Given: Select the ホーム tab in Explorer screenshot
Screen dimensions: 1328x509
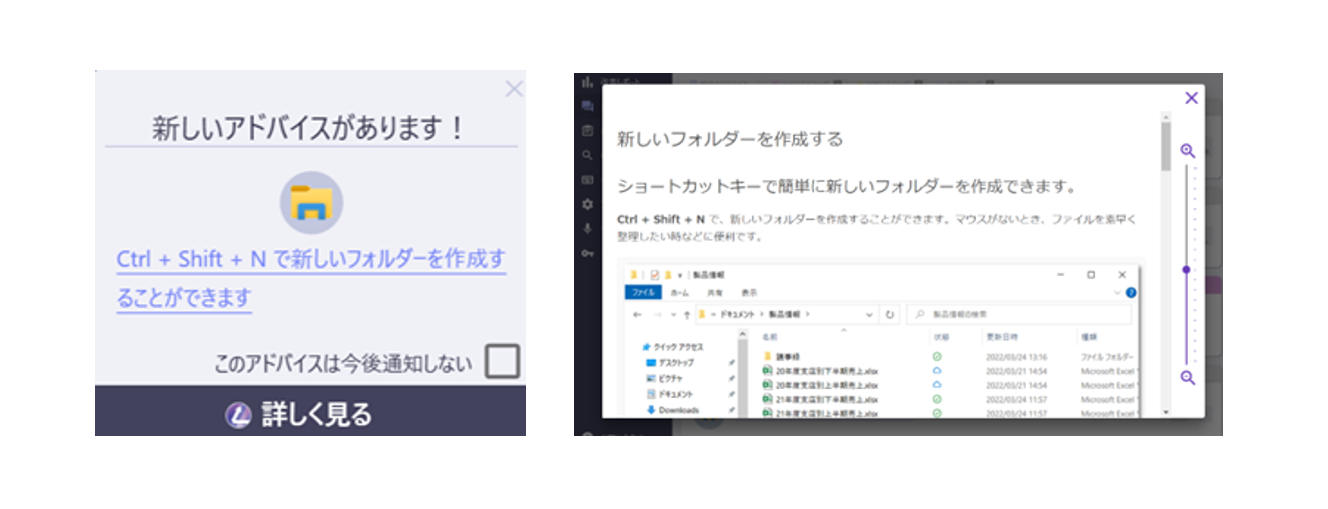Looking at the screenshot, I should pos(680,293).
